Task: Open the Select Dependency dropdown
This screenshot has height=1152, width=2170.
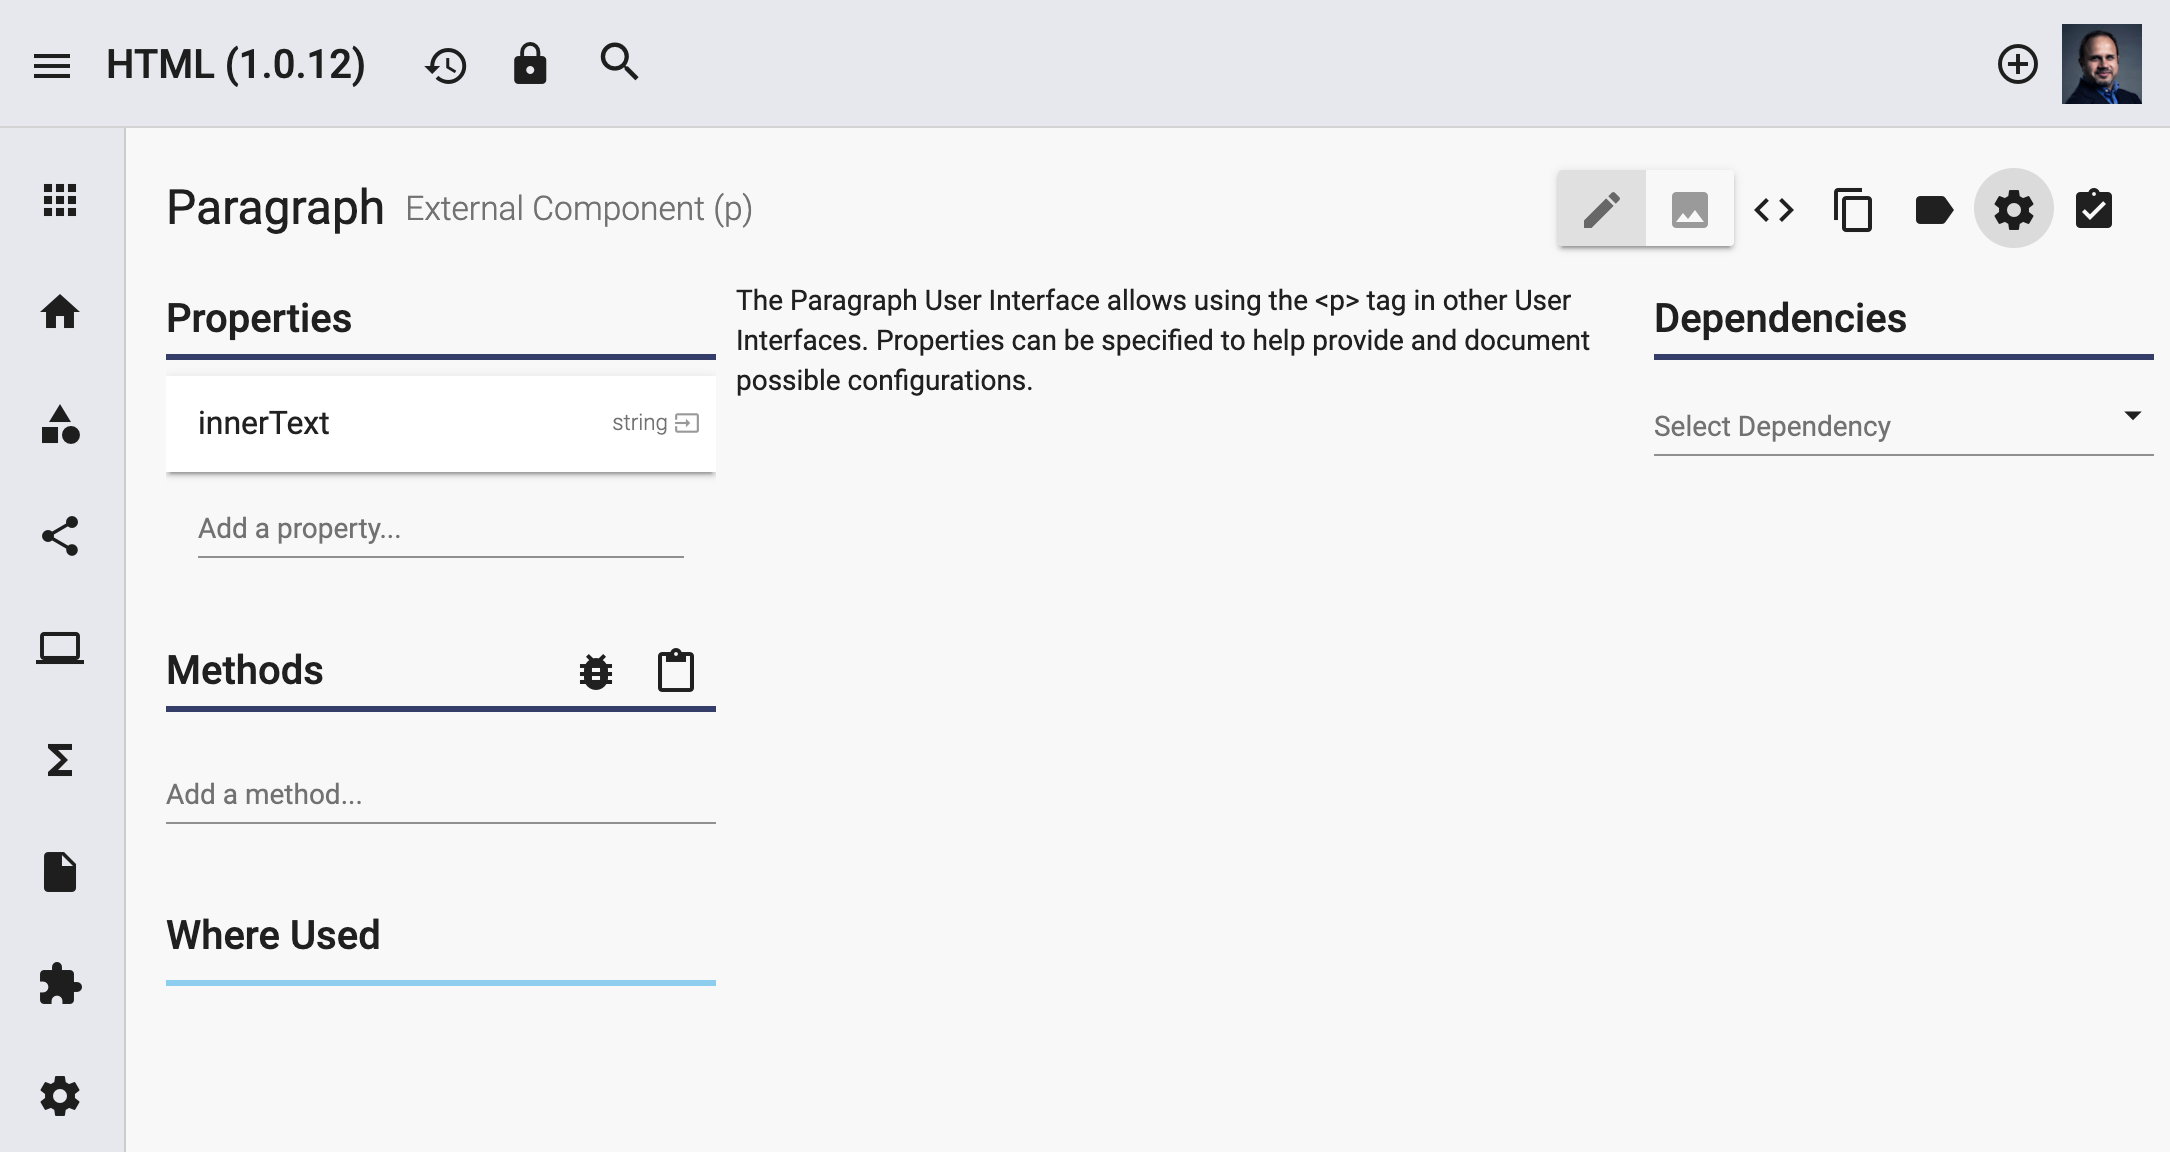Action: pyautogui.click(x=1896, y=425)
